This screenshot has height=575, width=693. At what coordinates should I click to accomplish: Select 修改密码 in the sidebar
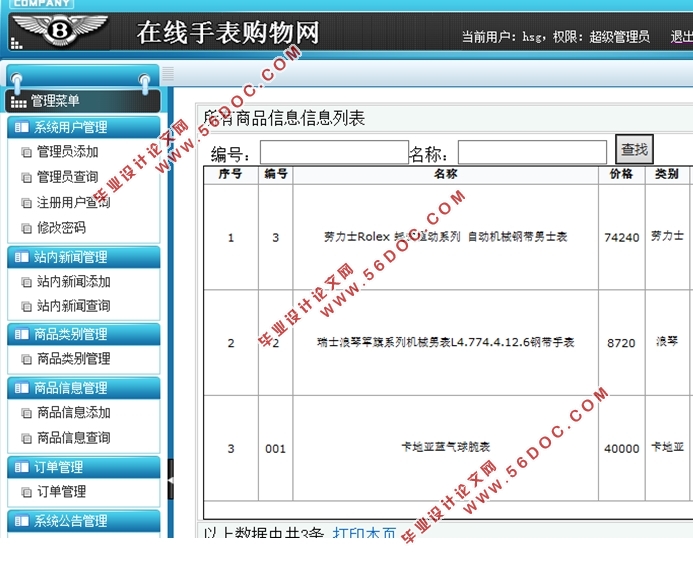(x=61, y=227)
